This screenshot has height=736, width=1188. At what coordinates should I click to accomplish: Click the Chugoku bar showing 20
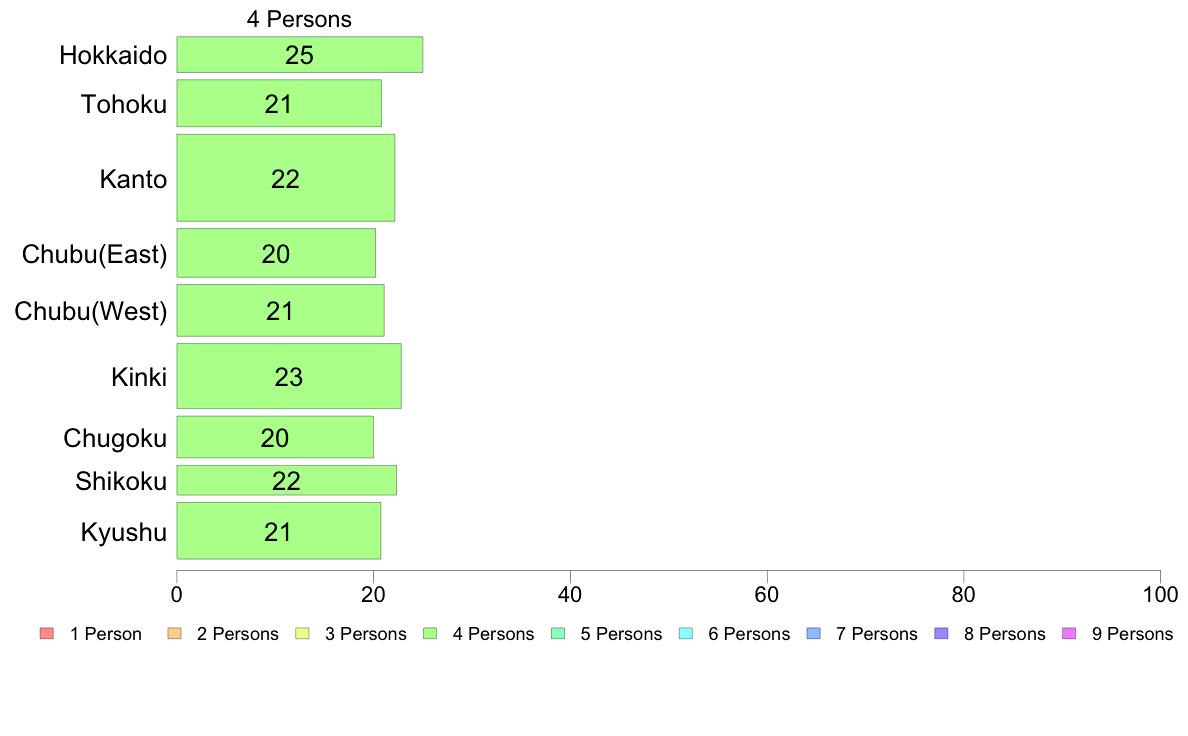pyautogui.click(x=275, y=437)
